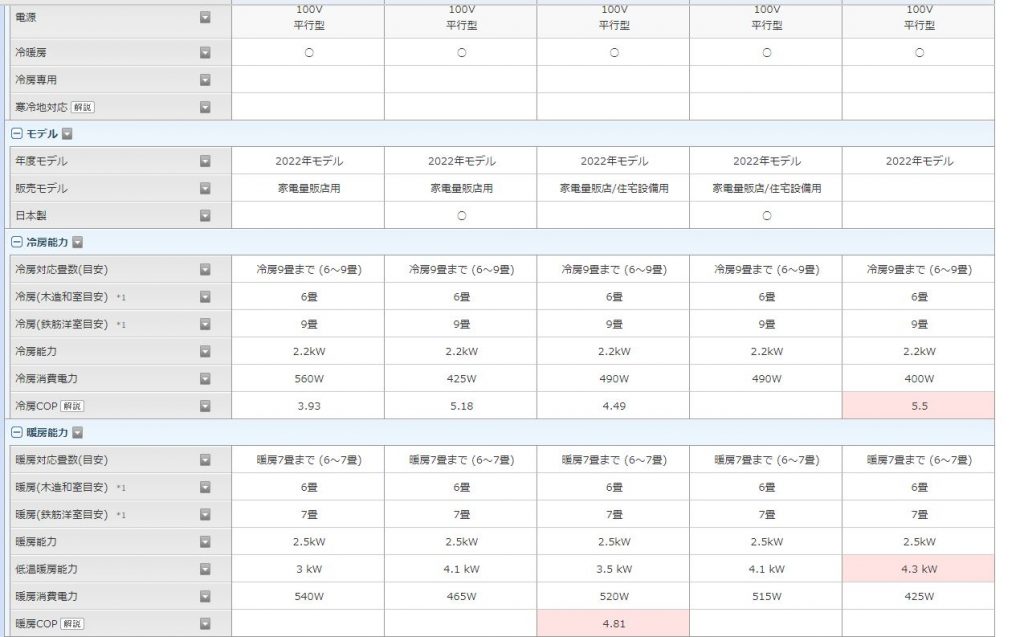Click the arrow icon in 日本製 row
The height and width of the screenshot is (637, 1024).
(205, 215)
